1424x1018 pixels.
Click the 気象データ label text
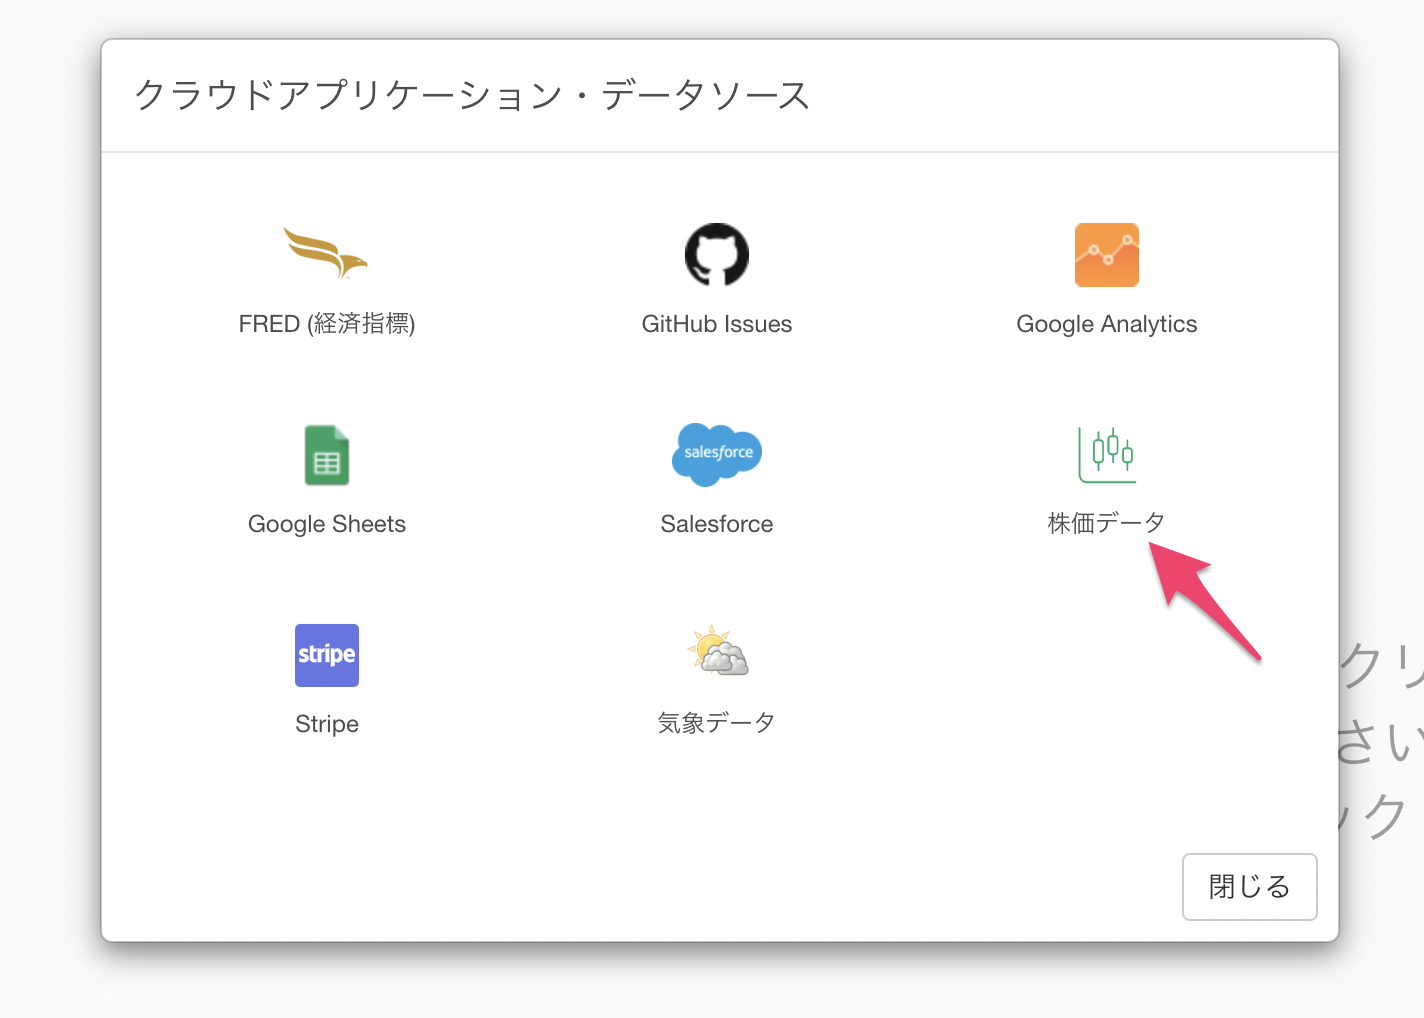717,723
